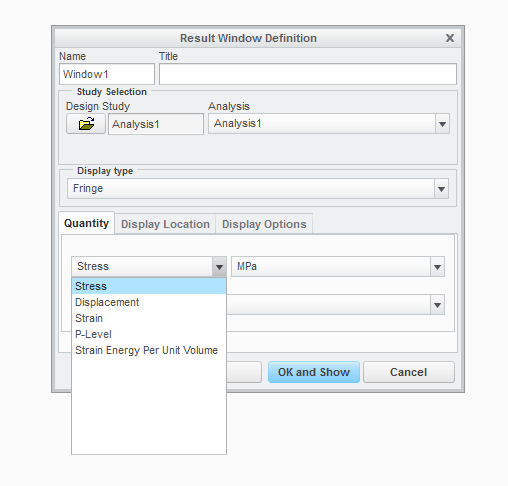Click the Name field containing Window1
This screenshot has height=486, width=508.
point(107,74)
